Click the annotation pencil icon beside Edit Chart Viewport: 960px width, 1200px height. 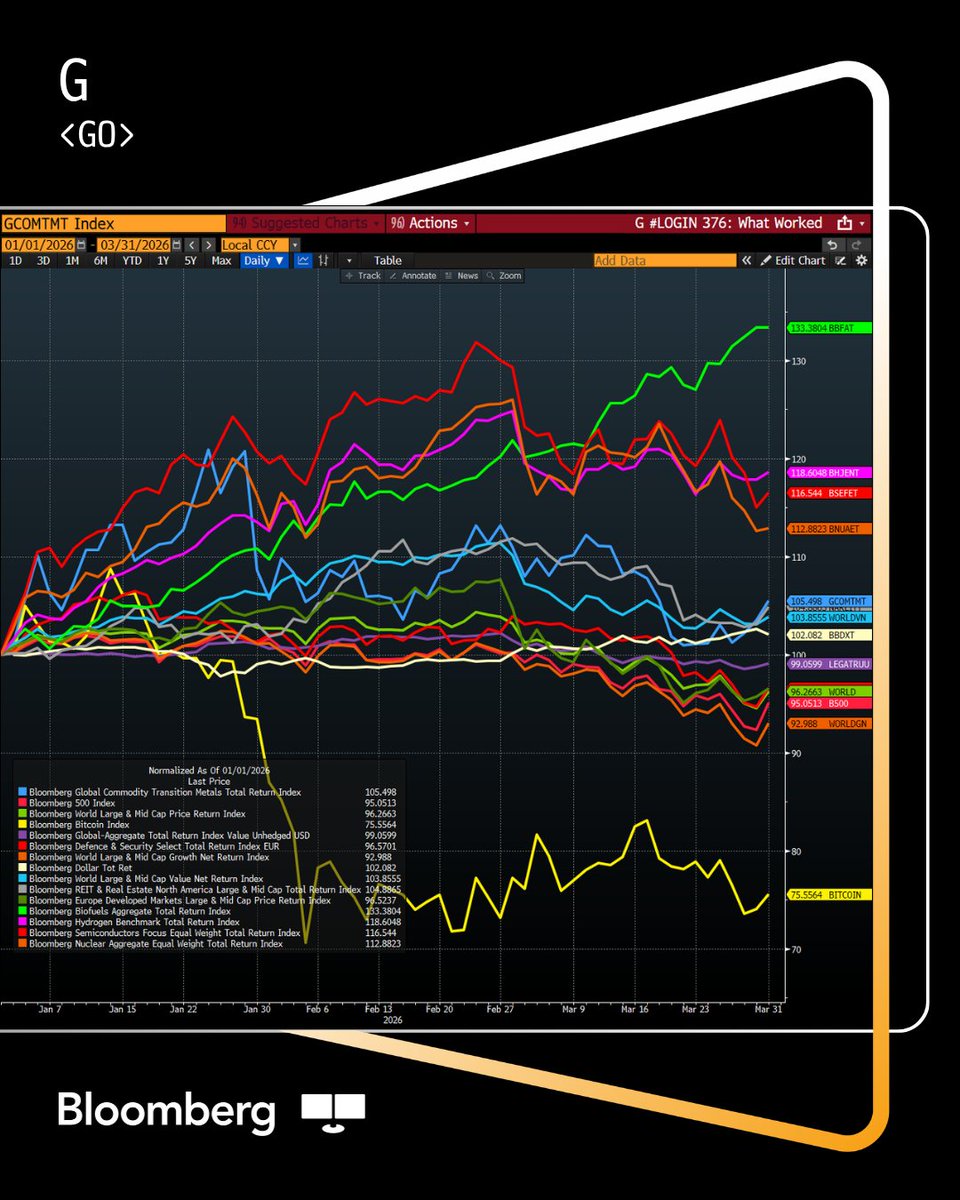click(841, 260)
